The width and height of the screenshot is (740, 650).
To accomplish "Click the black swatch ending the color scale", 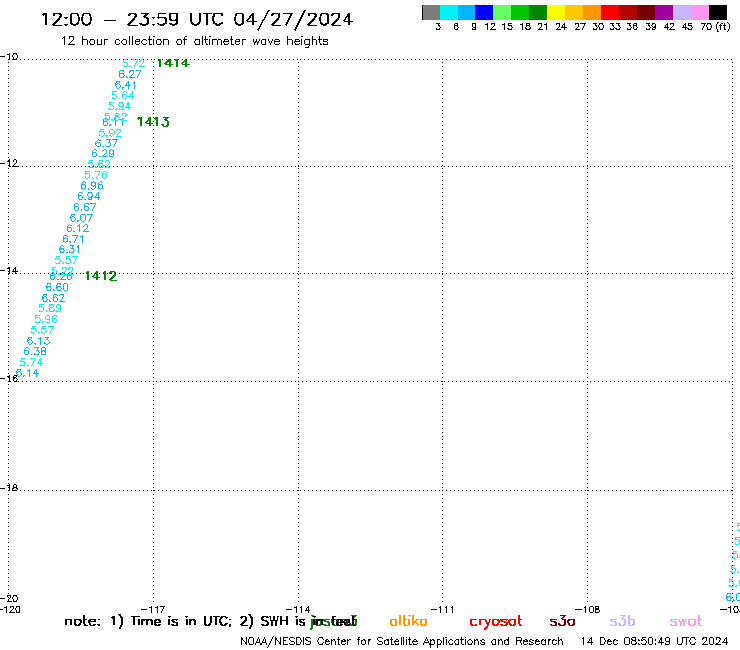I will (718, 12).
